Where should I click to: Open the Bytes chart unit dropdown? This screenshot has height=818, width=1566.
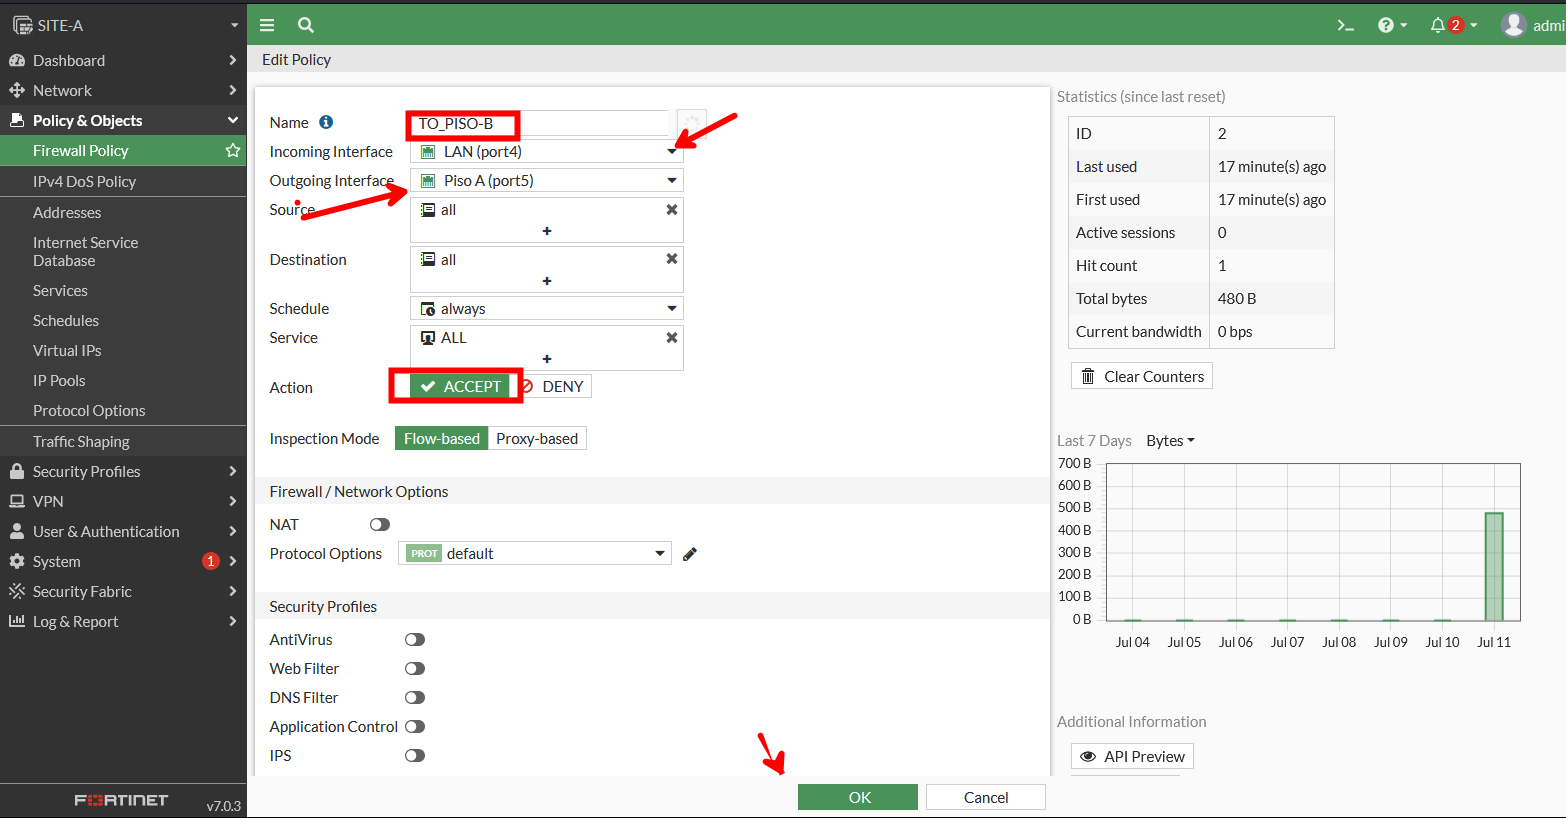(1170, 441)
